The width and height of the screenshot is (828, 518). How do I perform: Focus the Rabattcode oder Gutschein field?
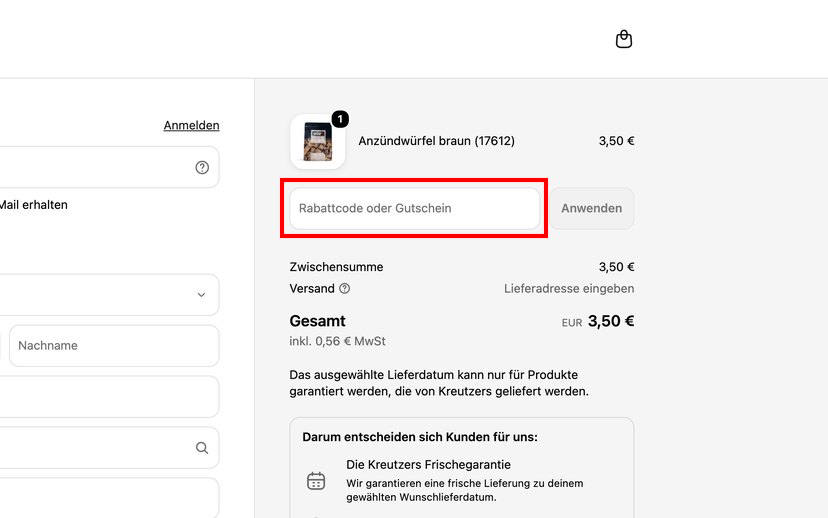pyautogui.click(x=415, y=208)
